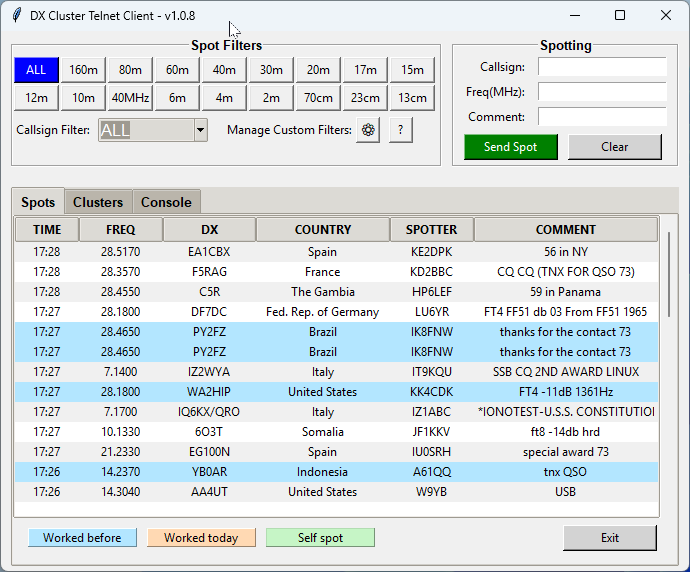Click the Clear button
This screenshot has width=690, height=572.
tap(614, 147)
